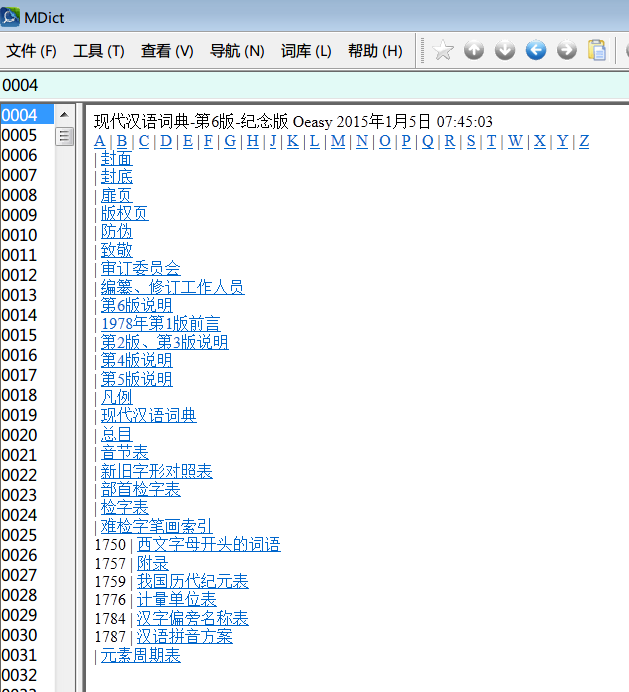629x692 pixels.
Task: Open the 词库 (L) menu
Action: click(x=306, y=51)
